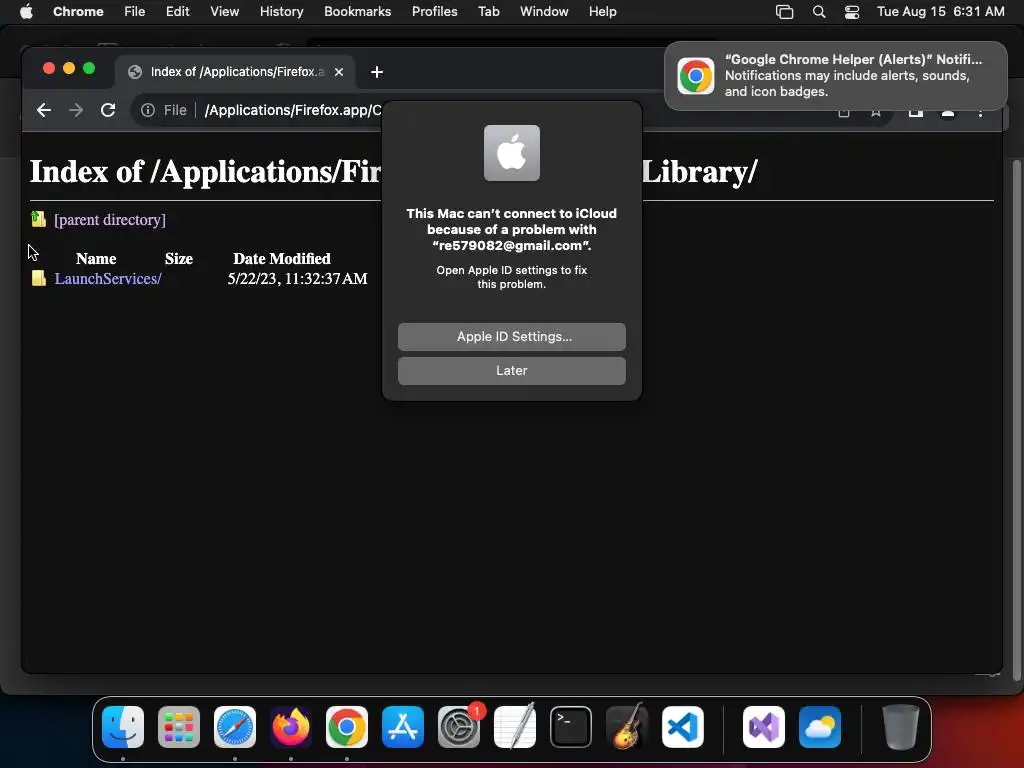1024x768 pixels.
Task: Click the date 5/22/23, 11:32:37 AM
Action: pyautogui.click(x=297, y=279)
